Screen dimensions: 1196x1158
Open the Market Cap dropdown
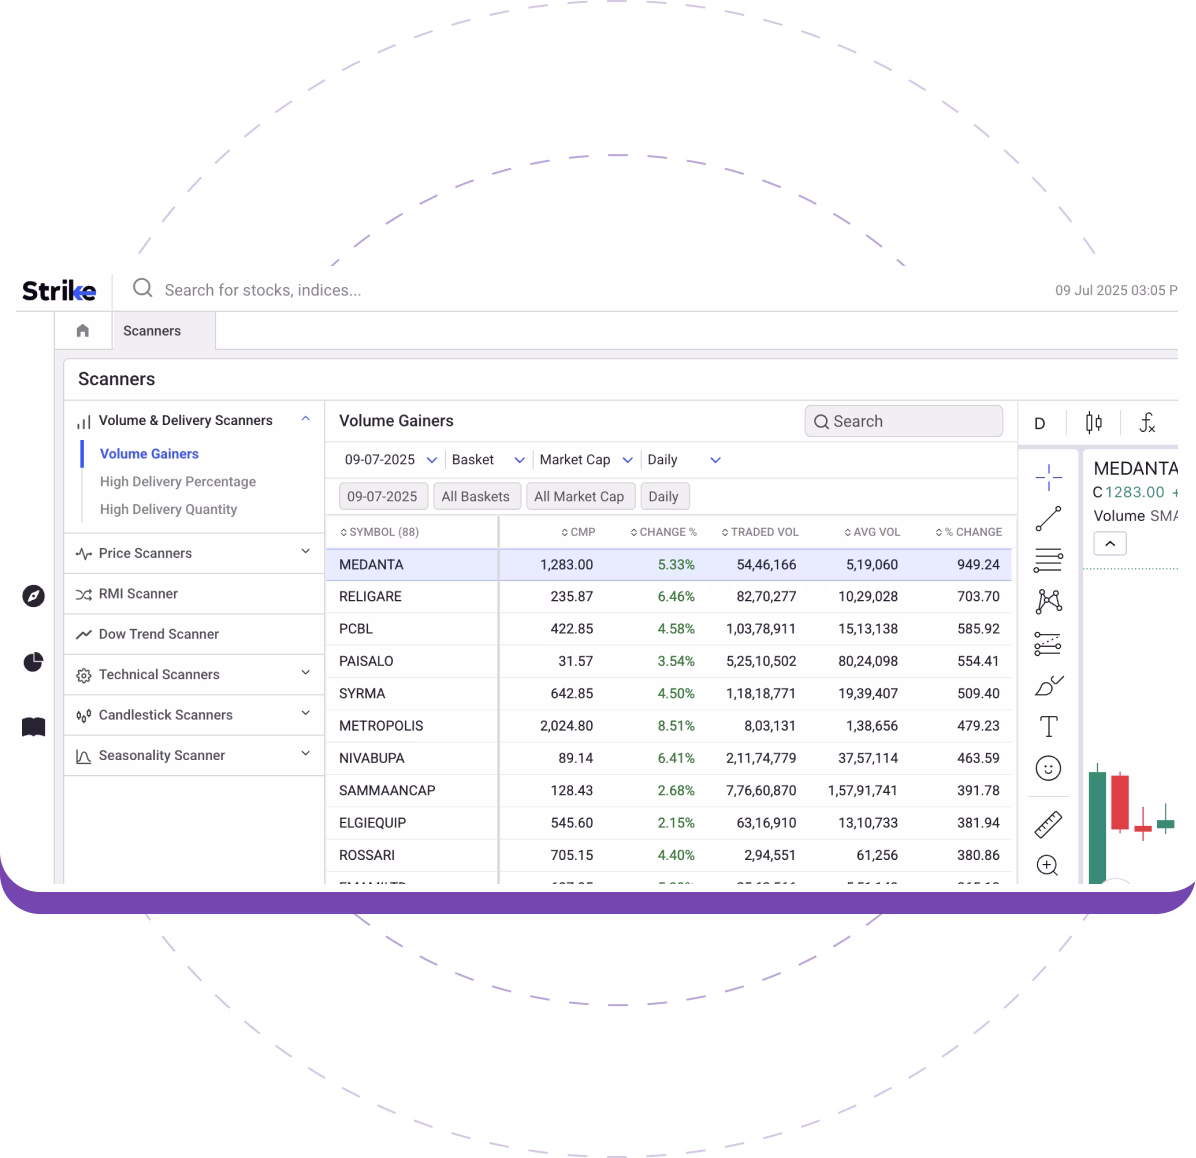click(586, 460)
